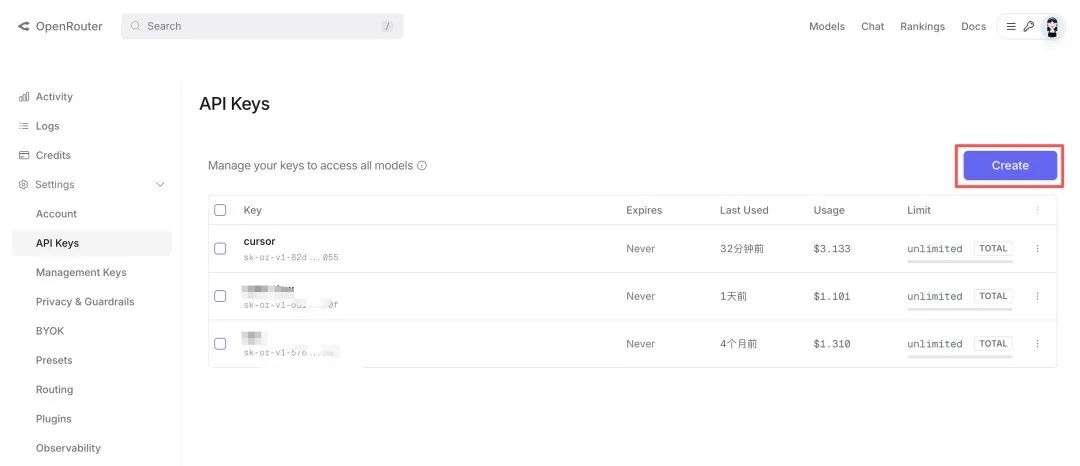
Task: Open Management Keys page
Action: tap(81, 273)
